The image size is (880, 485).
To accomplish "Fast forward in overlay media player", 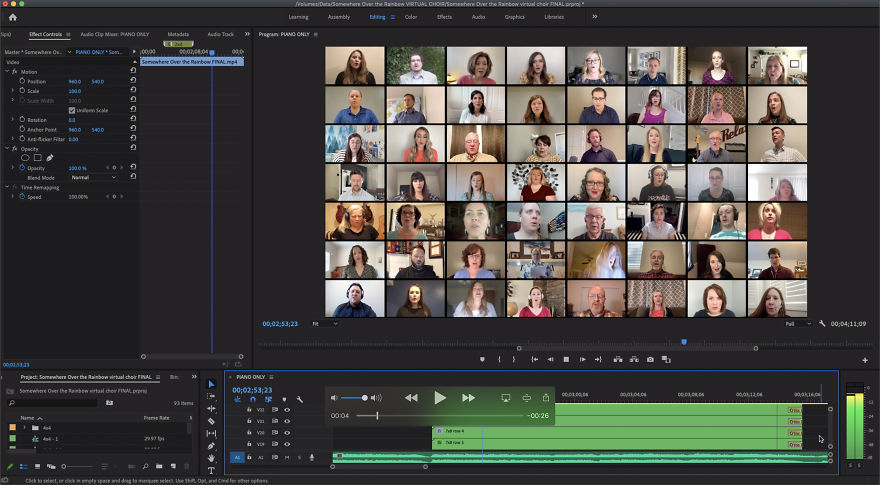I will tap(469, 398).
